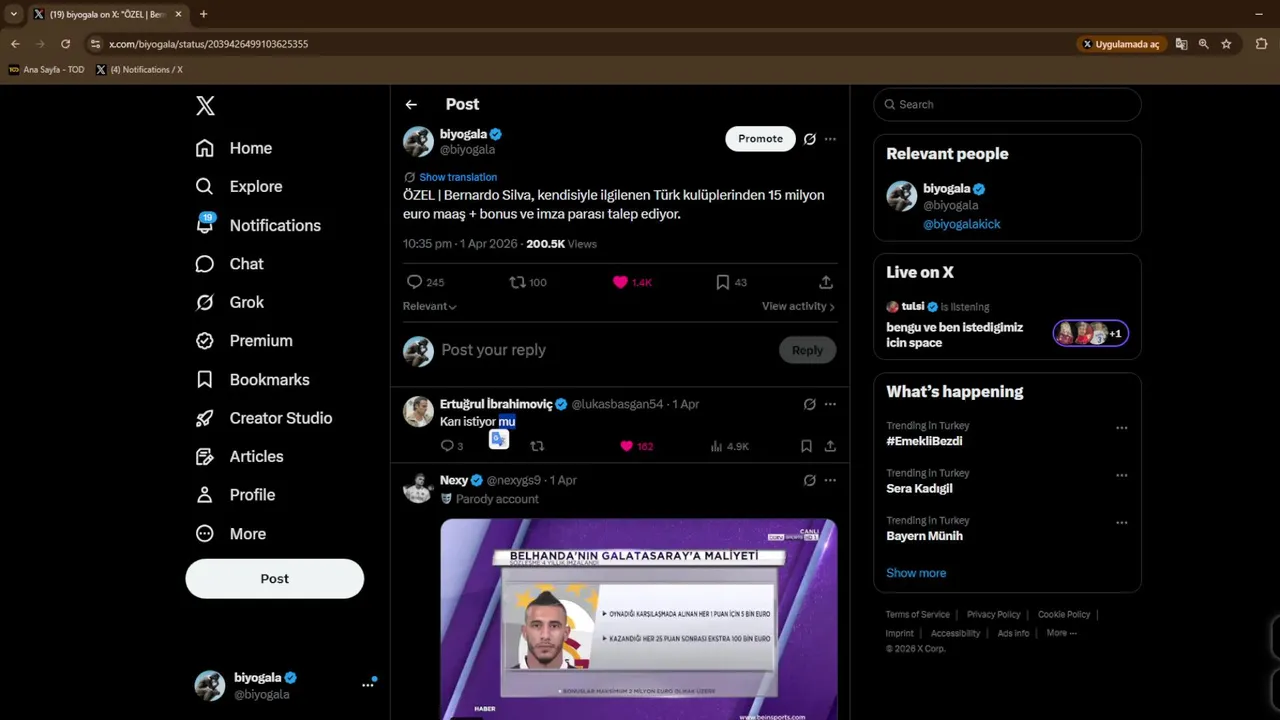This screenshot has width=1280, height=720.
Task: Open Explore from the sidebar
Action: pyautogui.click(x=239, y=186)
